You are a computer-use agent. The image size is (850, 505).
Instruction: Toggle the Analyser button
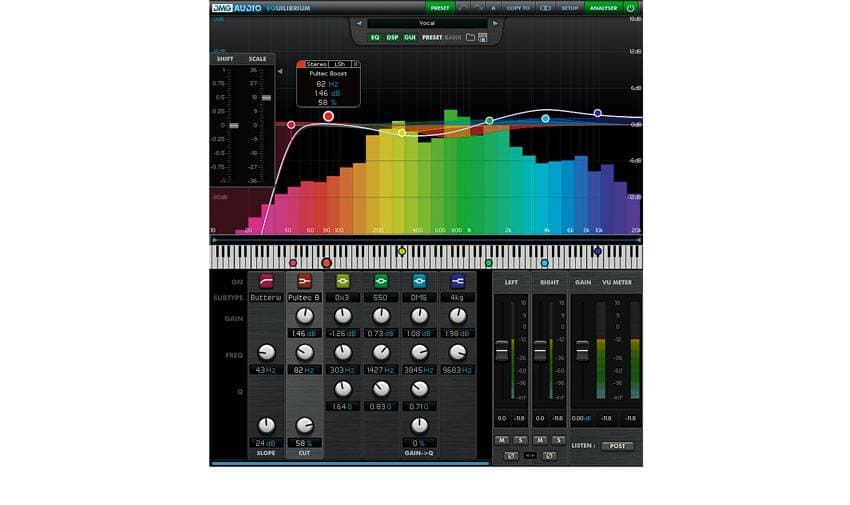pos(603,8)
